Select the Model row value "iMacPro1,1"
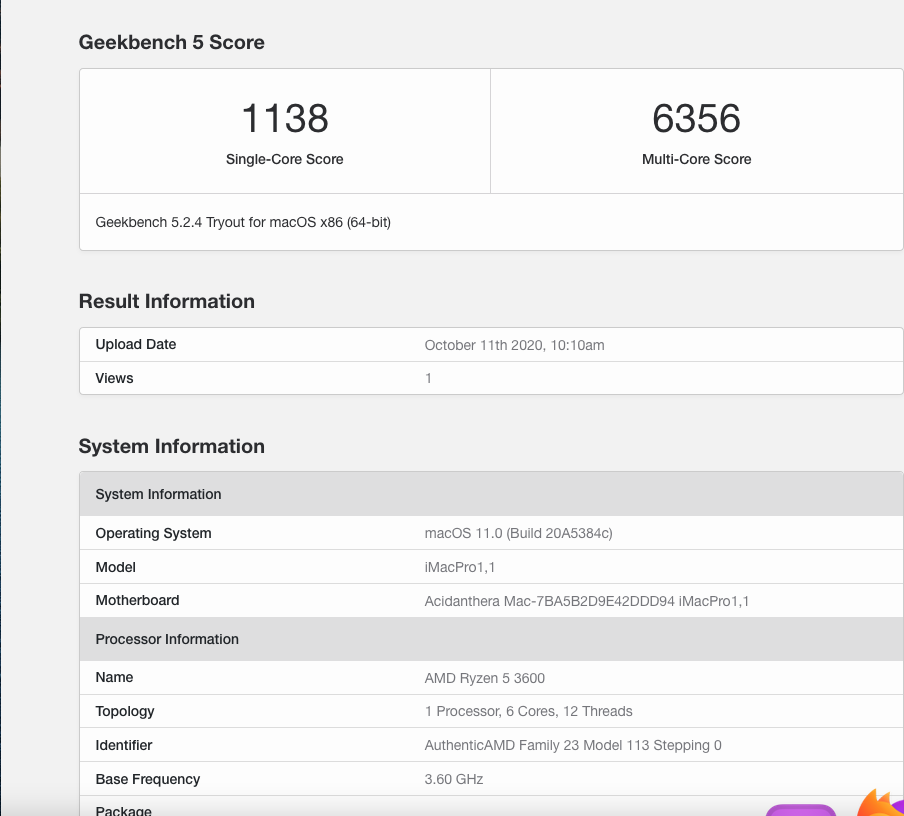The width and height of the screenshot is (904, 816). click(459, 567)
